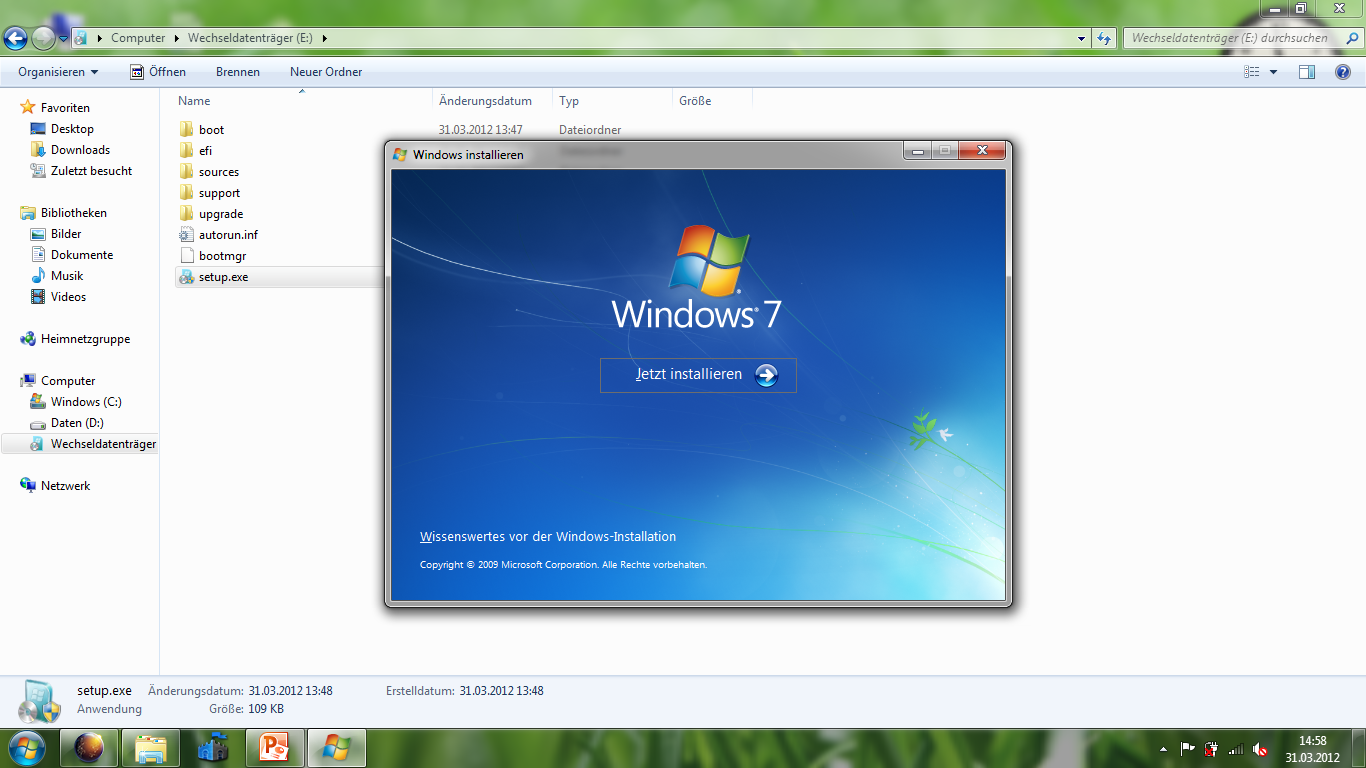This screenshot has width=1366, height=768.
Task: Open the Organisieren menu
Action: [58, 72]
